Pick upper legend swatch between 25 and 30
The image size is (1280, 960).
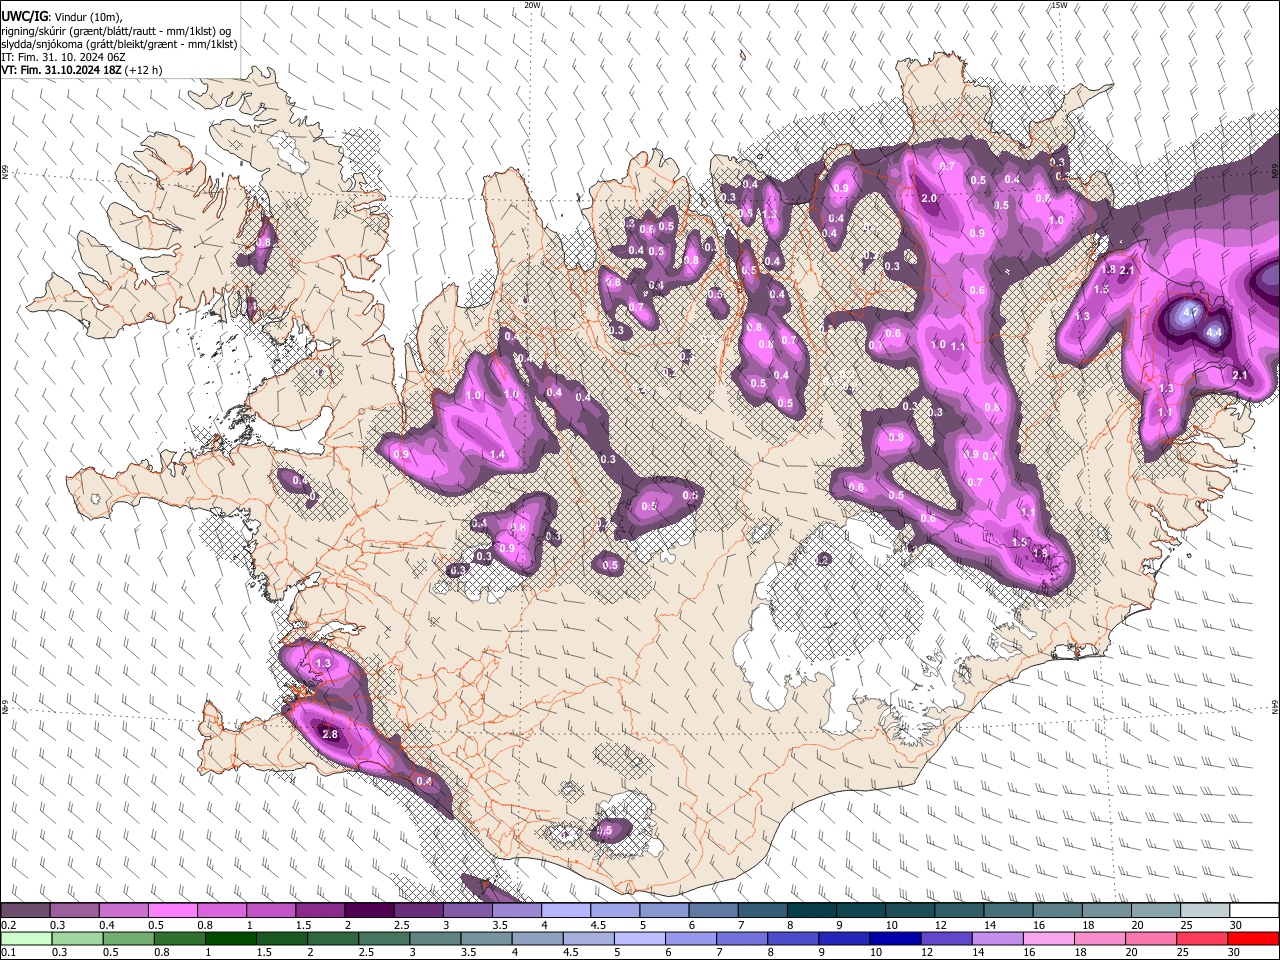click(x=1206, y=911)
